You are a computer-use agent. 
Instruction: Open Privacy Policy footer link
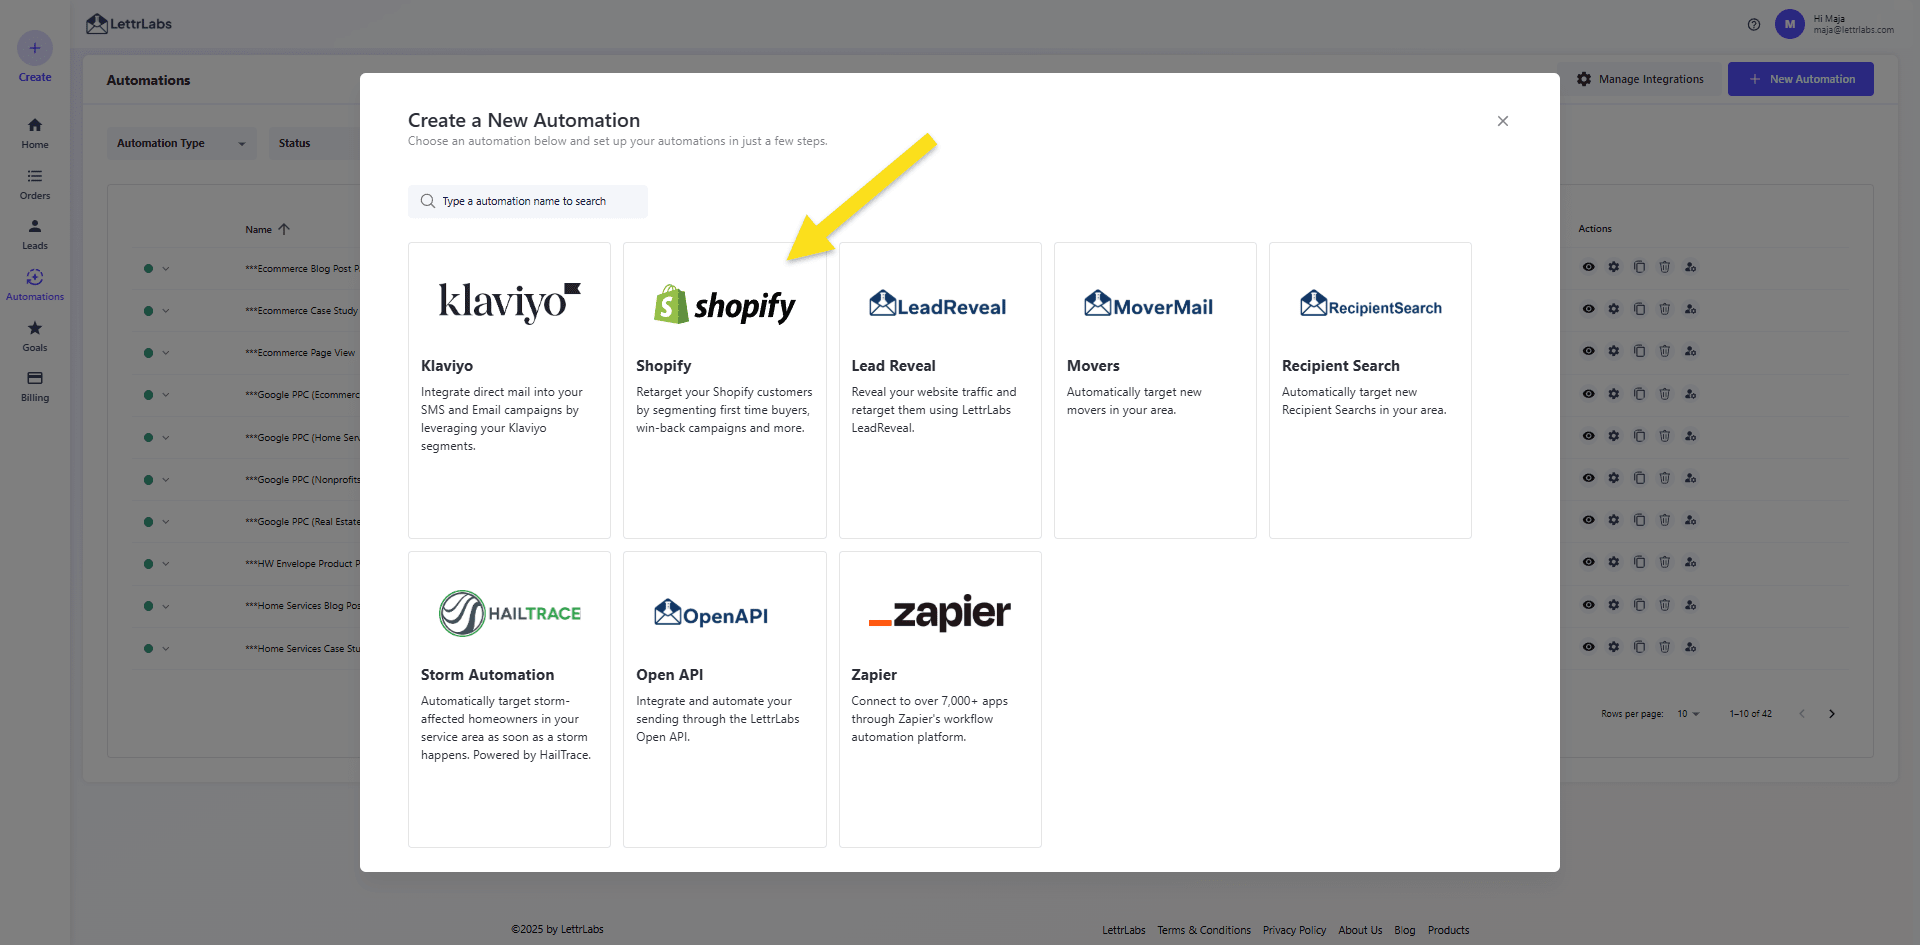click(x=1294, y=930)
